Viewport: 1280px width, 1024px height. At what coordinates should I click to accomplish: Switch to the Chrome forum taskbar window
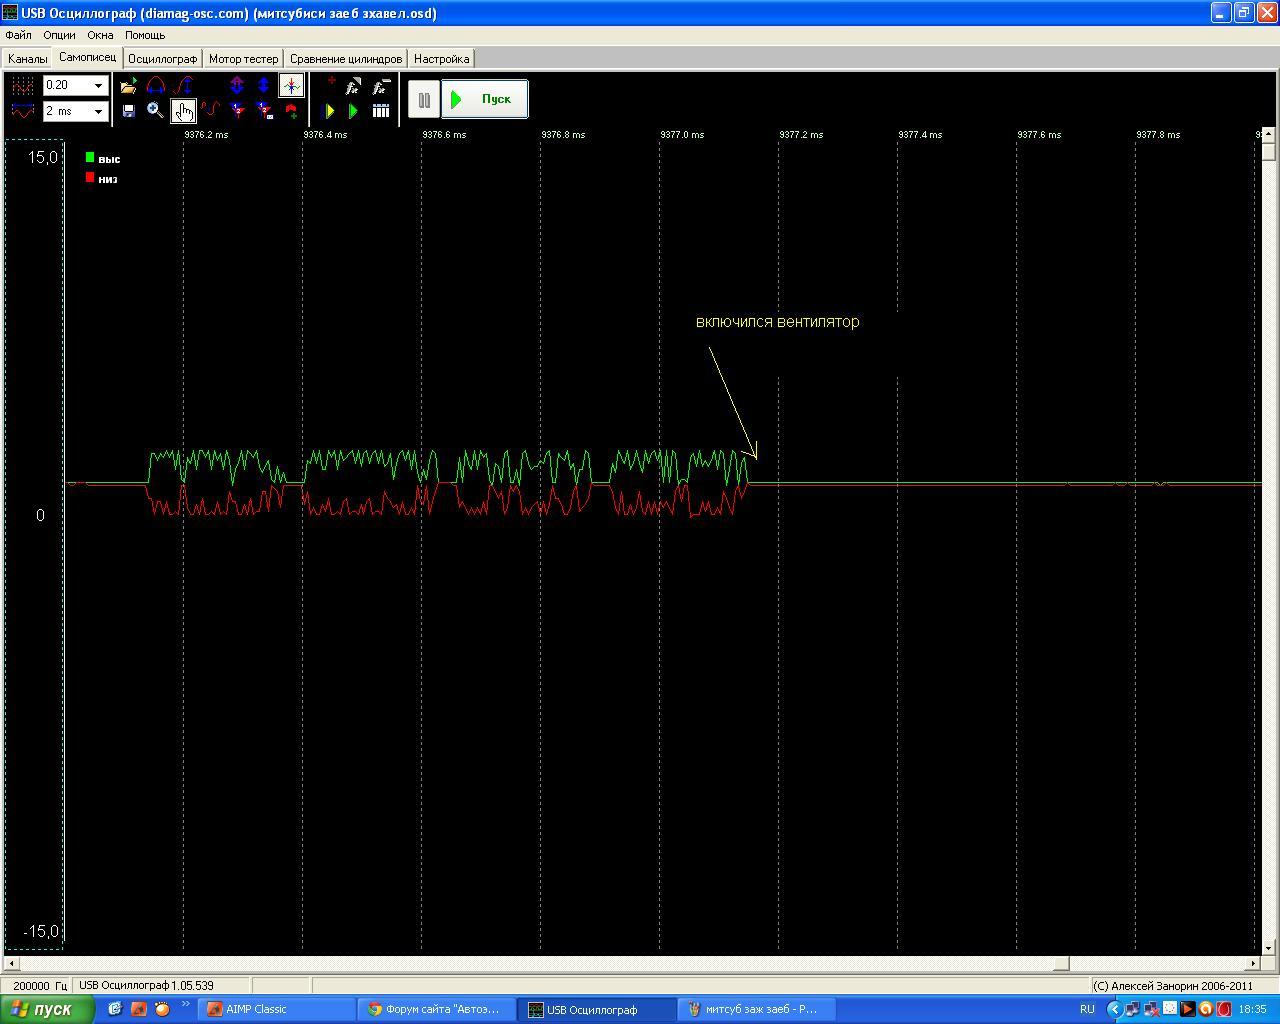pyautogui.click(x=437, y=1009)
